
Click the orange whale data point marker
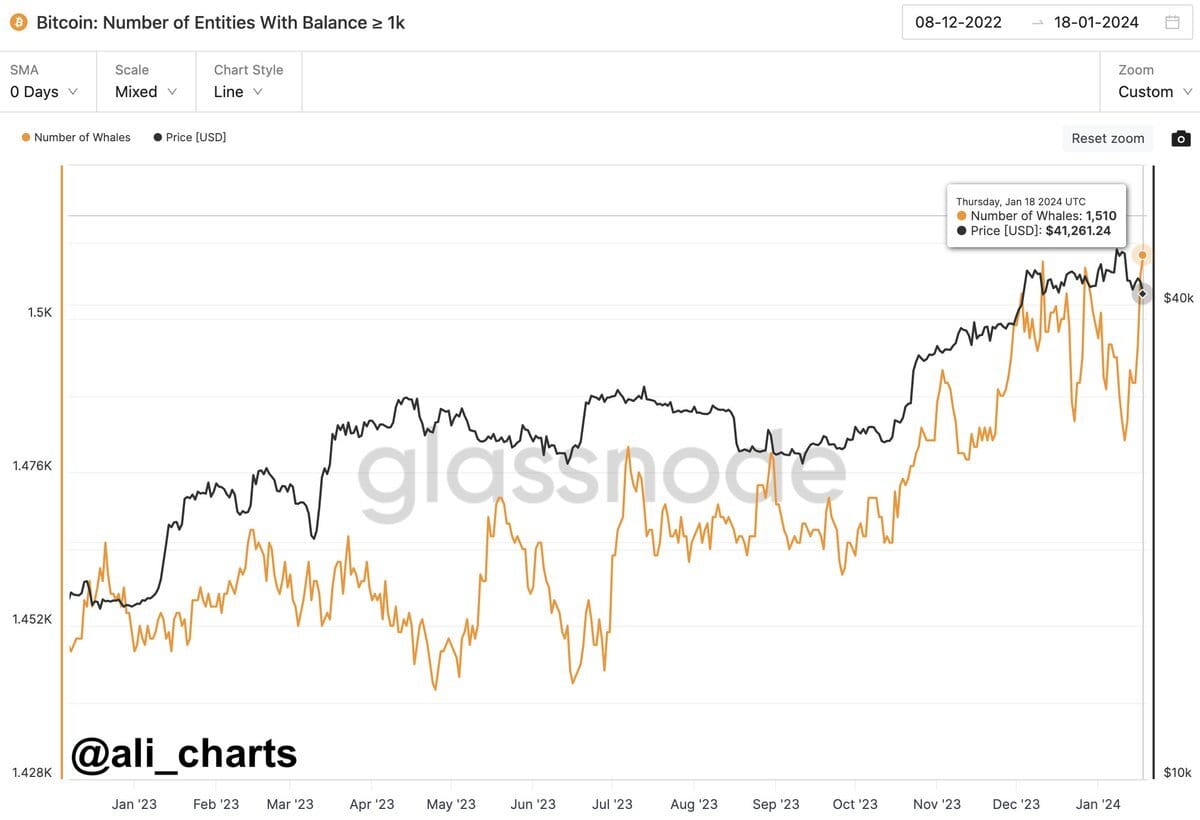(1143, 255)
